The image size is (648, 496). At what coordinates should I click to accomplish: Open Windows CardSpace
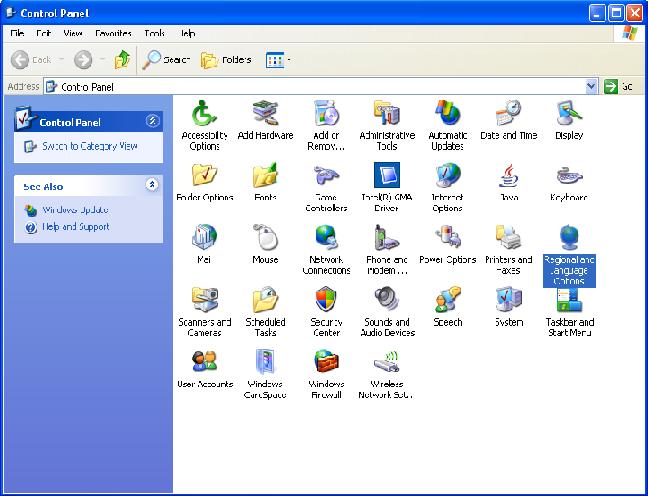(x=265, y=374)
